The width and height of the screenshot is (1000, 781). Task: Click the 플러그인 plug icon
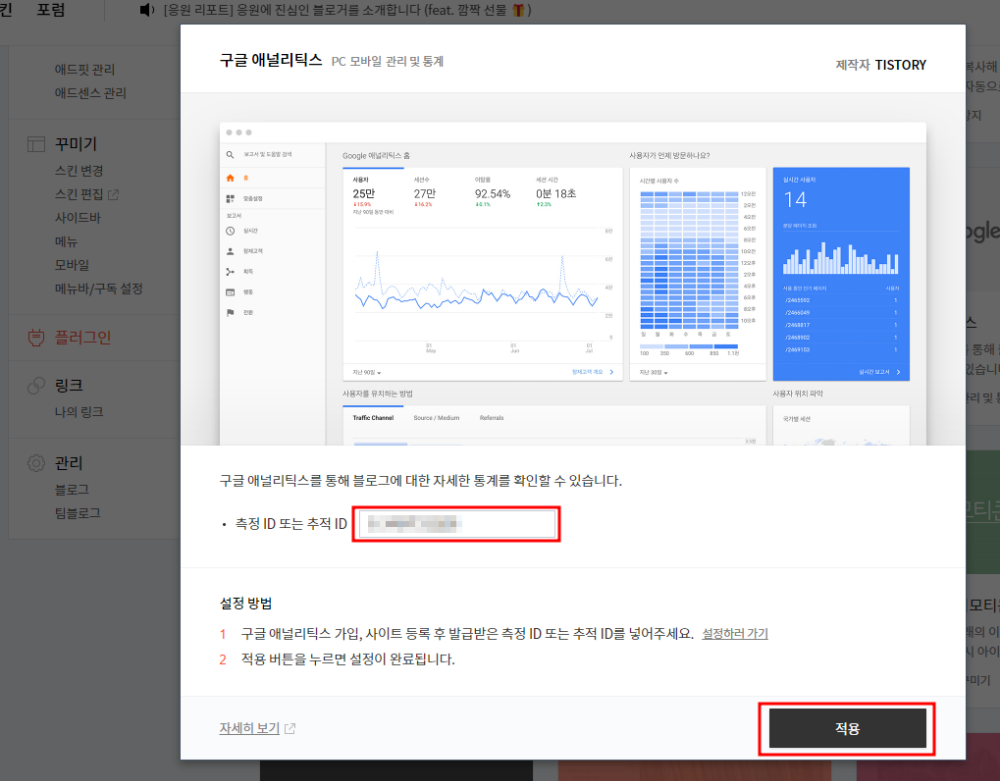[x=36, y=337]
